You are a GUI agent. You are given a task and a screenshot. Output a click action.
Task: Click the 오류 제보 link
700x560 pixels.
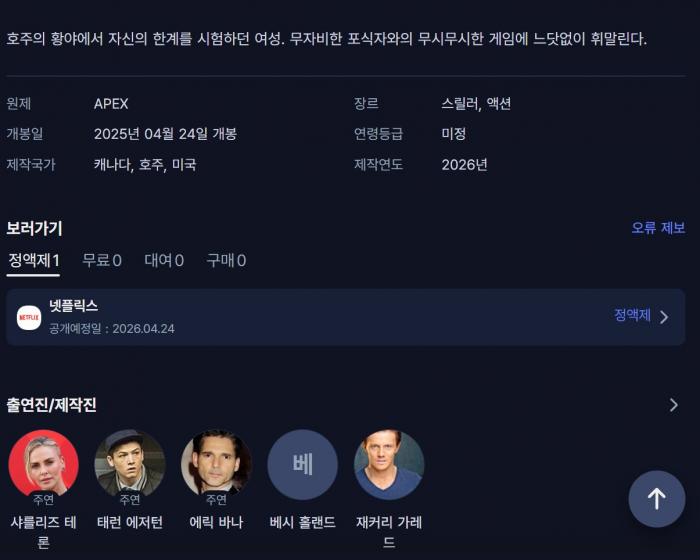pyautogui.click(x=658, y=228)
